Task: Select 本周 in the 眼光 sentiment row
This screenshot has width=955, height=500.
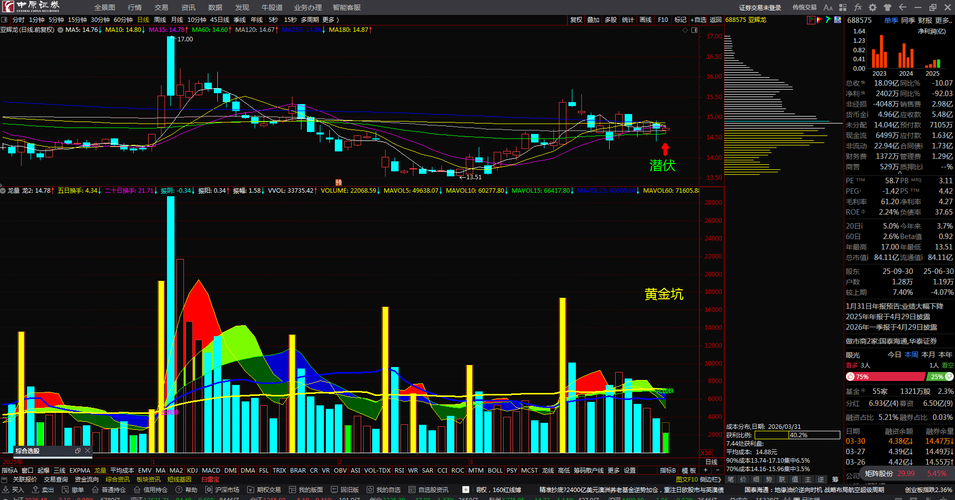Action: click(911, 354)
